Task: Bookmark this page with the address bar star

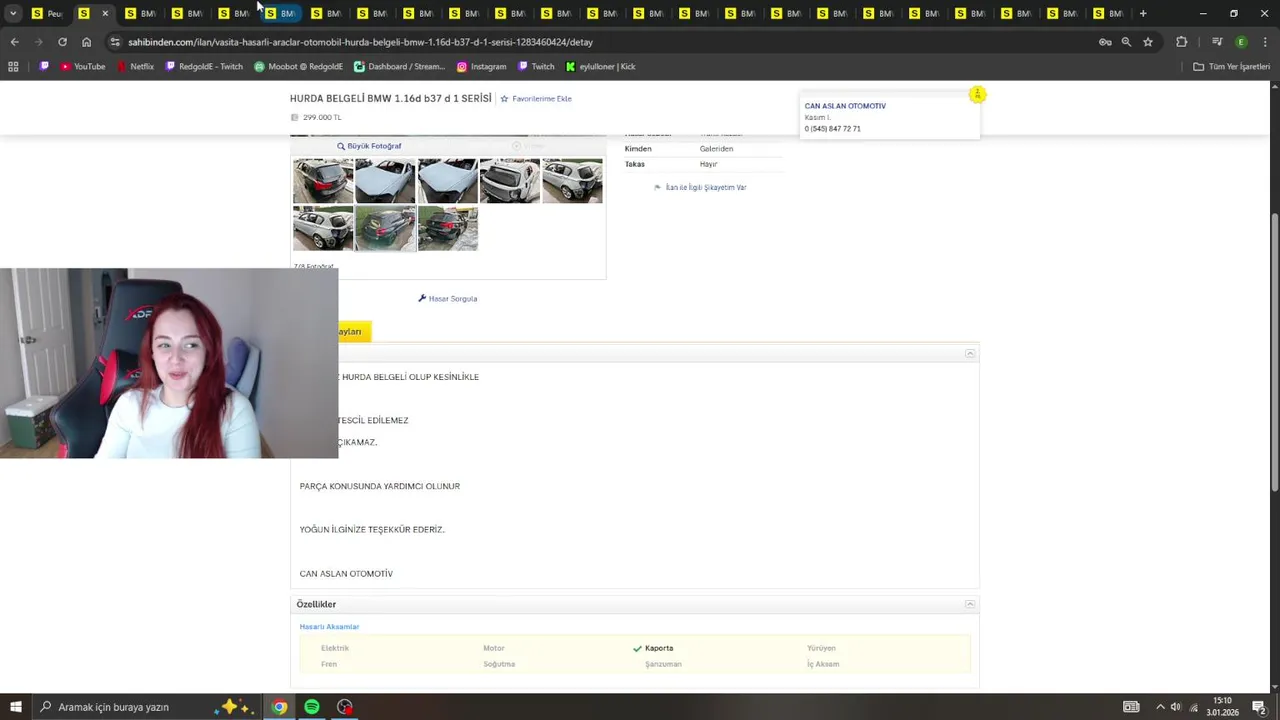Action: click(x=1148, y=42)
